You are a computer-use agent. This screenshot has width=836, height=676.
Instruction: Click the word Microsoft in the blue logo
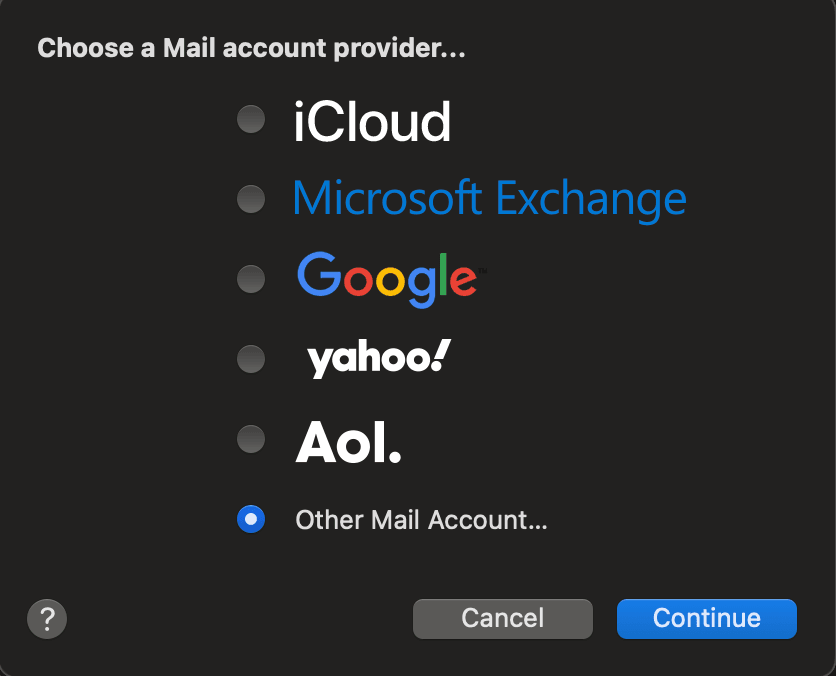tap(388, 198)
